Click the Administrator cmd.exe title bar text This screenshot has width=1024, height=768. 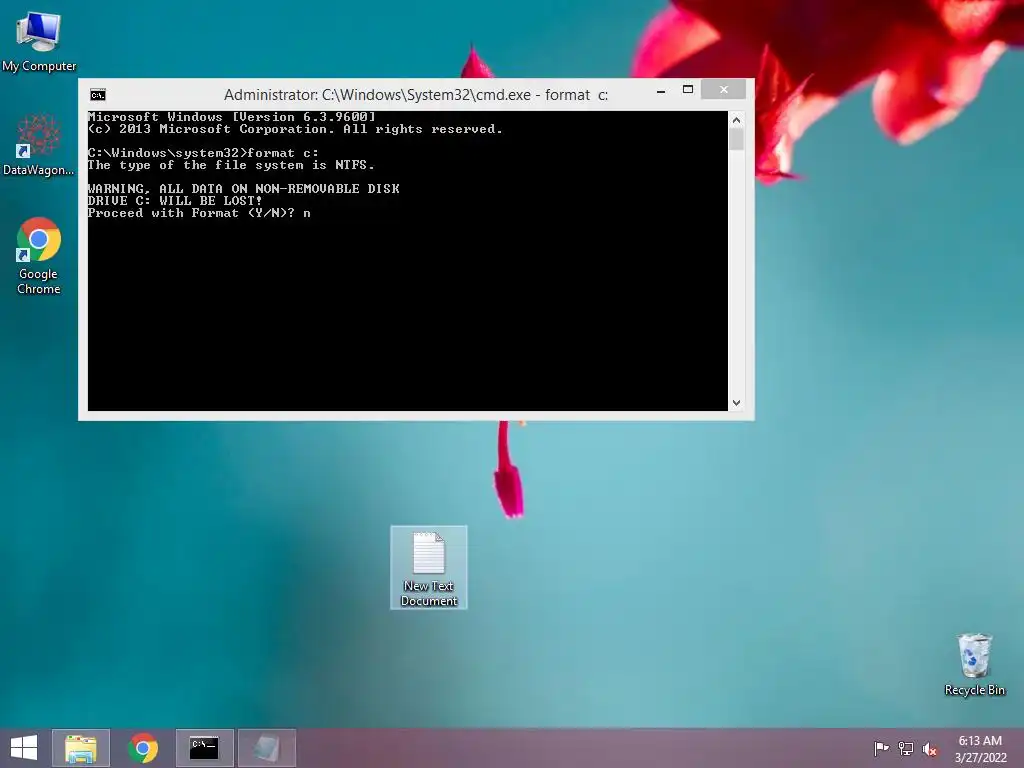click(x=416, y=95)
